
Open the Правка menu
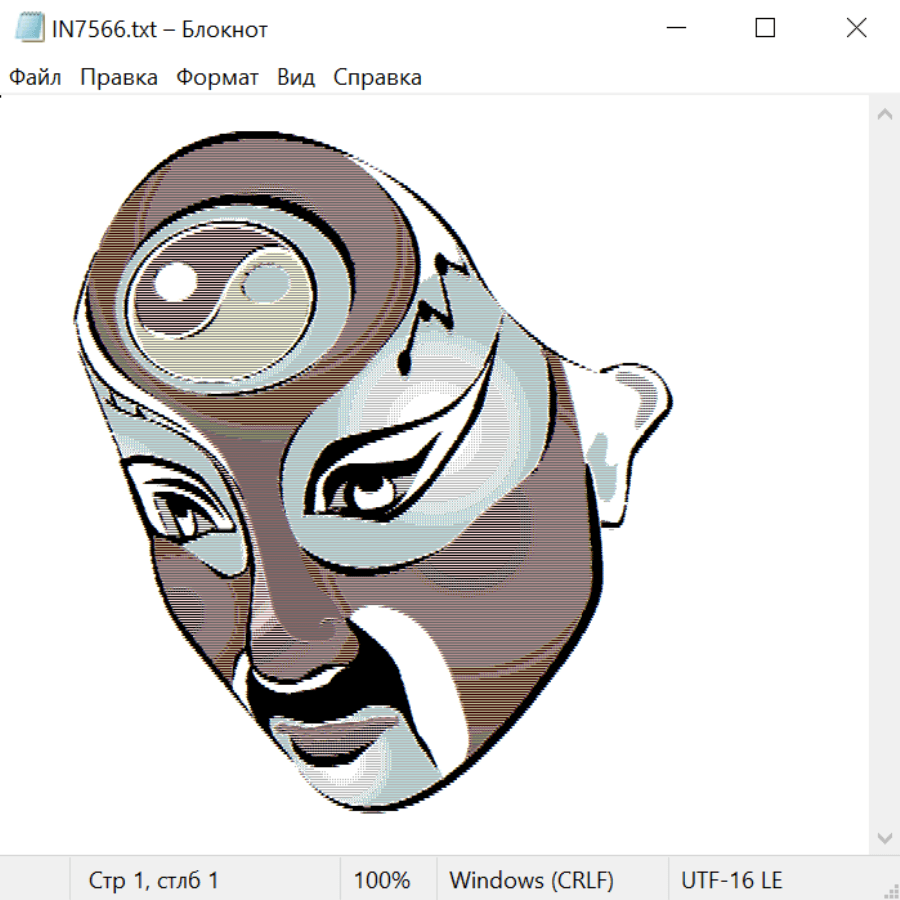click(119, 78)
